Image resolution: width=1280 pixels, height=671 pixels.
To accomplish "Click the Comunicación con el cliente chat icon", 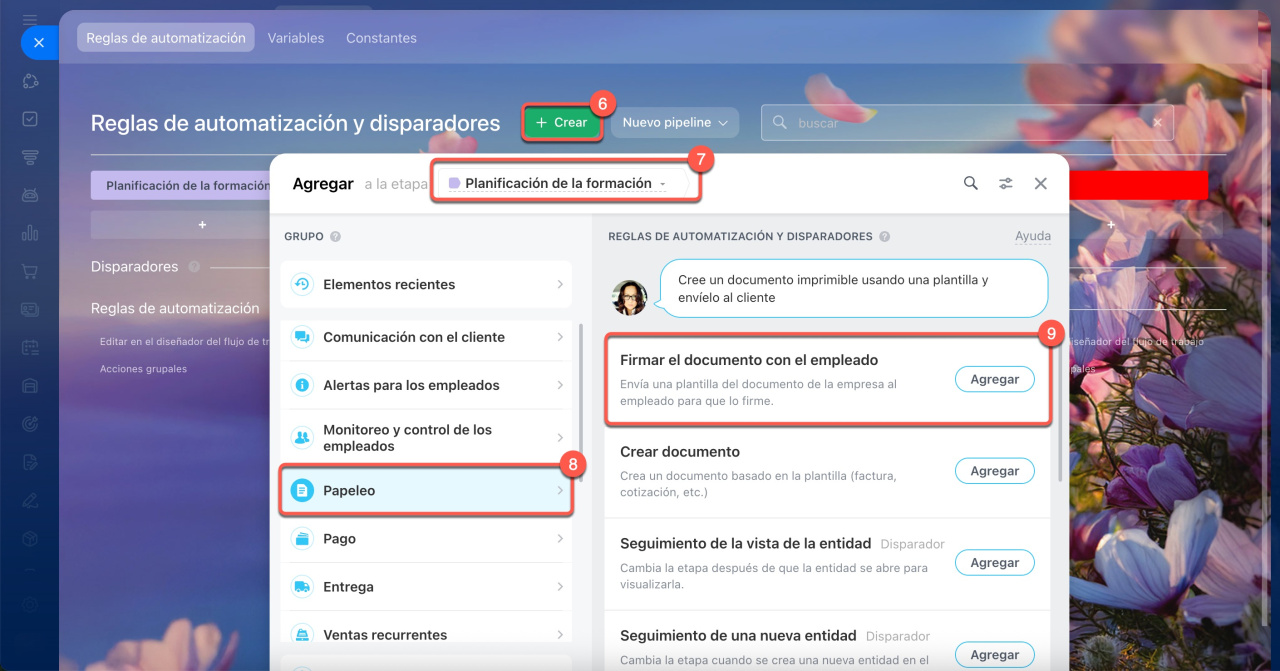I will [x=302, y=337].
